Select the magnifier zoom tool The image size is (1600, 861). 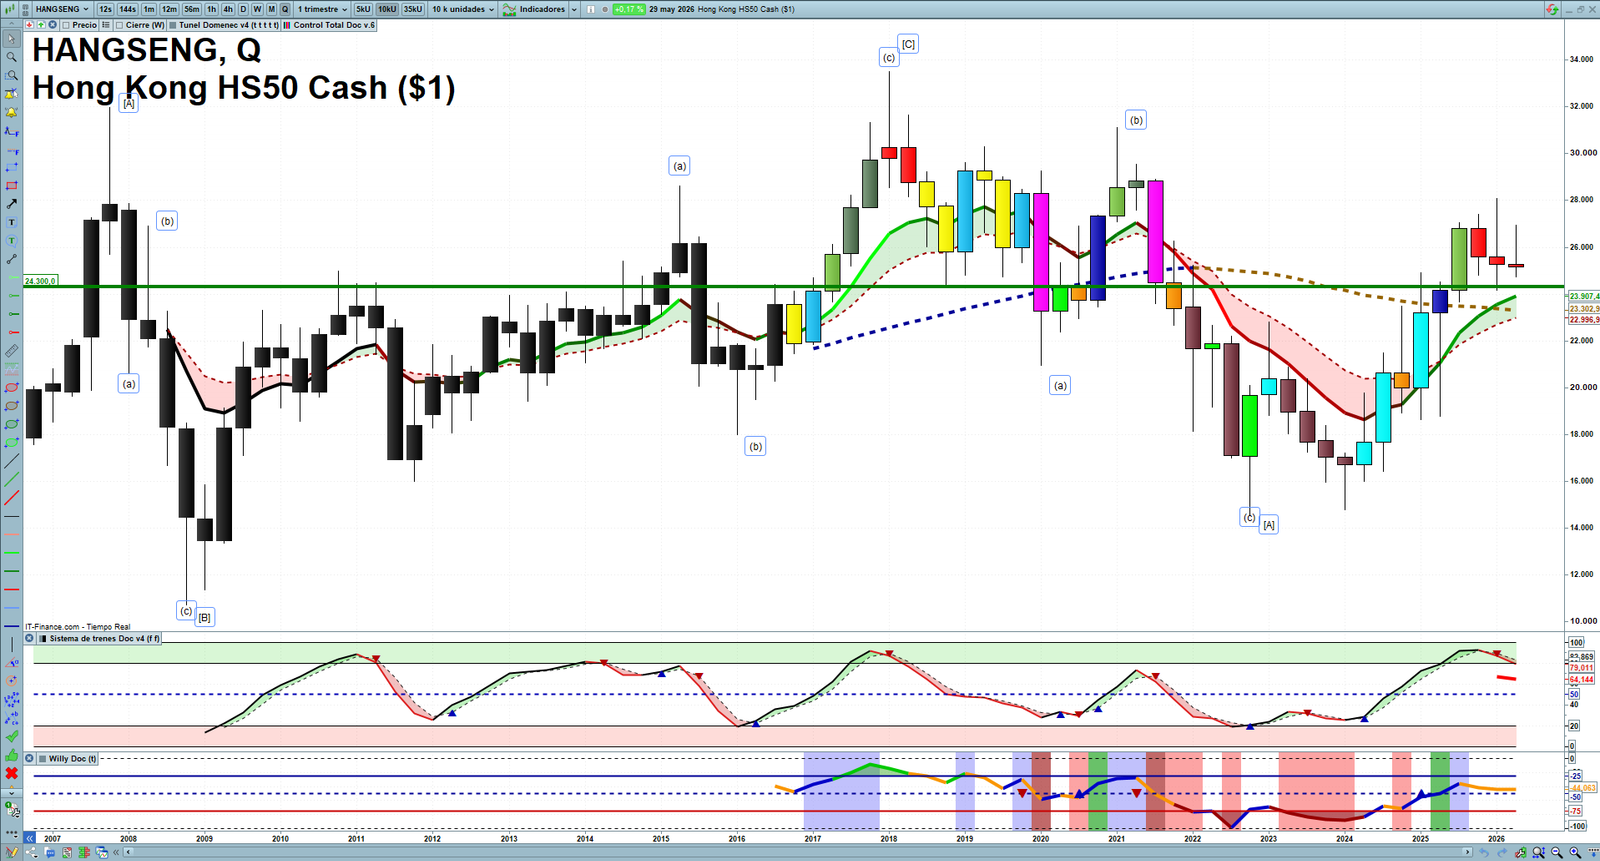pyautogui.click(x=11, y=57)
